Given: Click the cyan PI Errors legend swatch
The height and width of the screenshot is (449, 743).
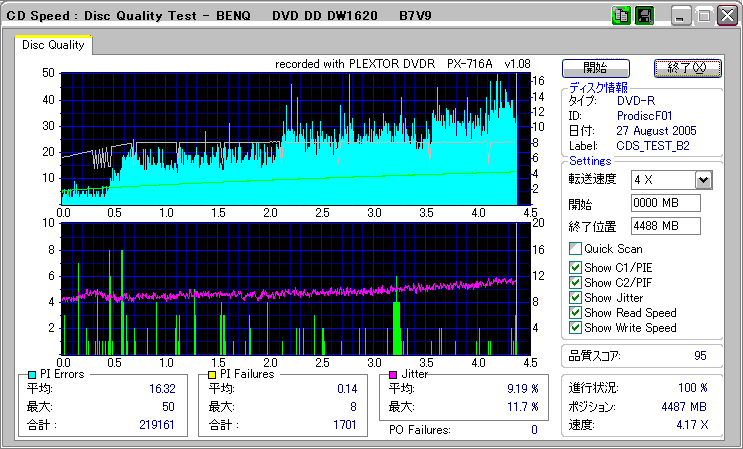Looking at the screenshot, I should pyautogui.click(x=32, y=374).
